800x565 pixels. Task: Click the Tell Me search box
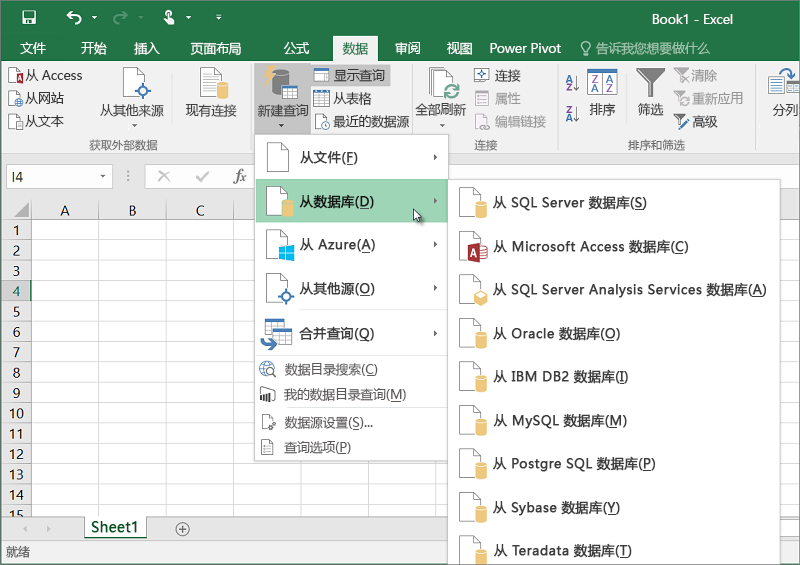(x=645, y=48)
